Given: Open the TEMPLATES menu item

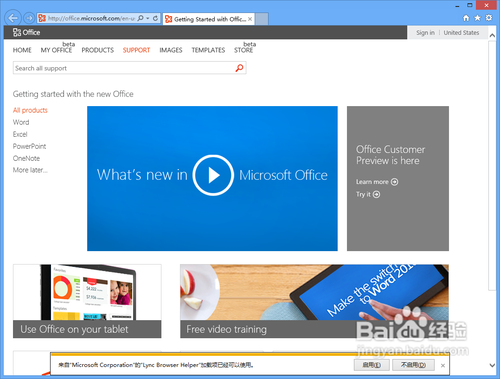Looking at the screenshot, I should pos(208,50).
